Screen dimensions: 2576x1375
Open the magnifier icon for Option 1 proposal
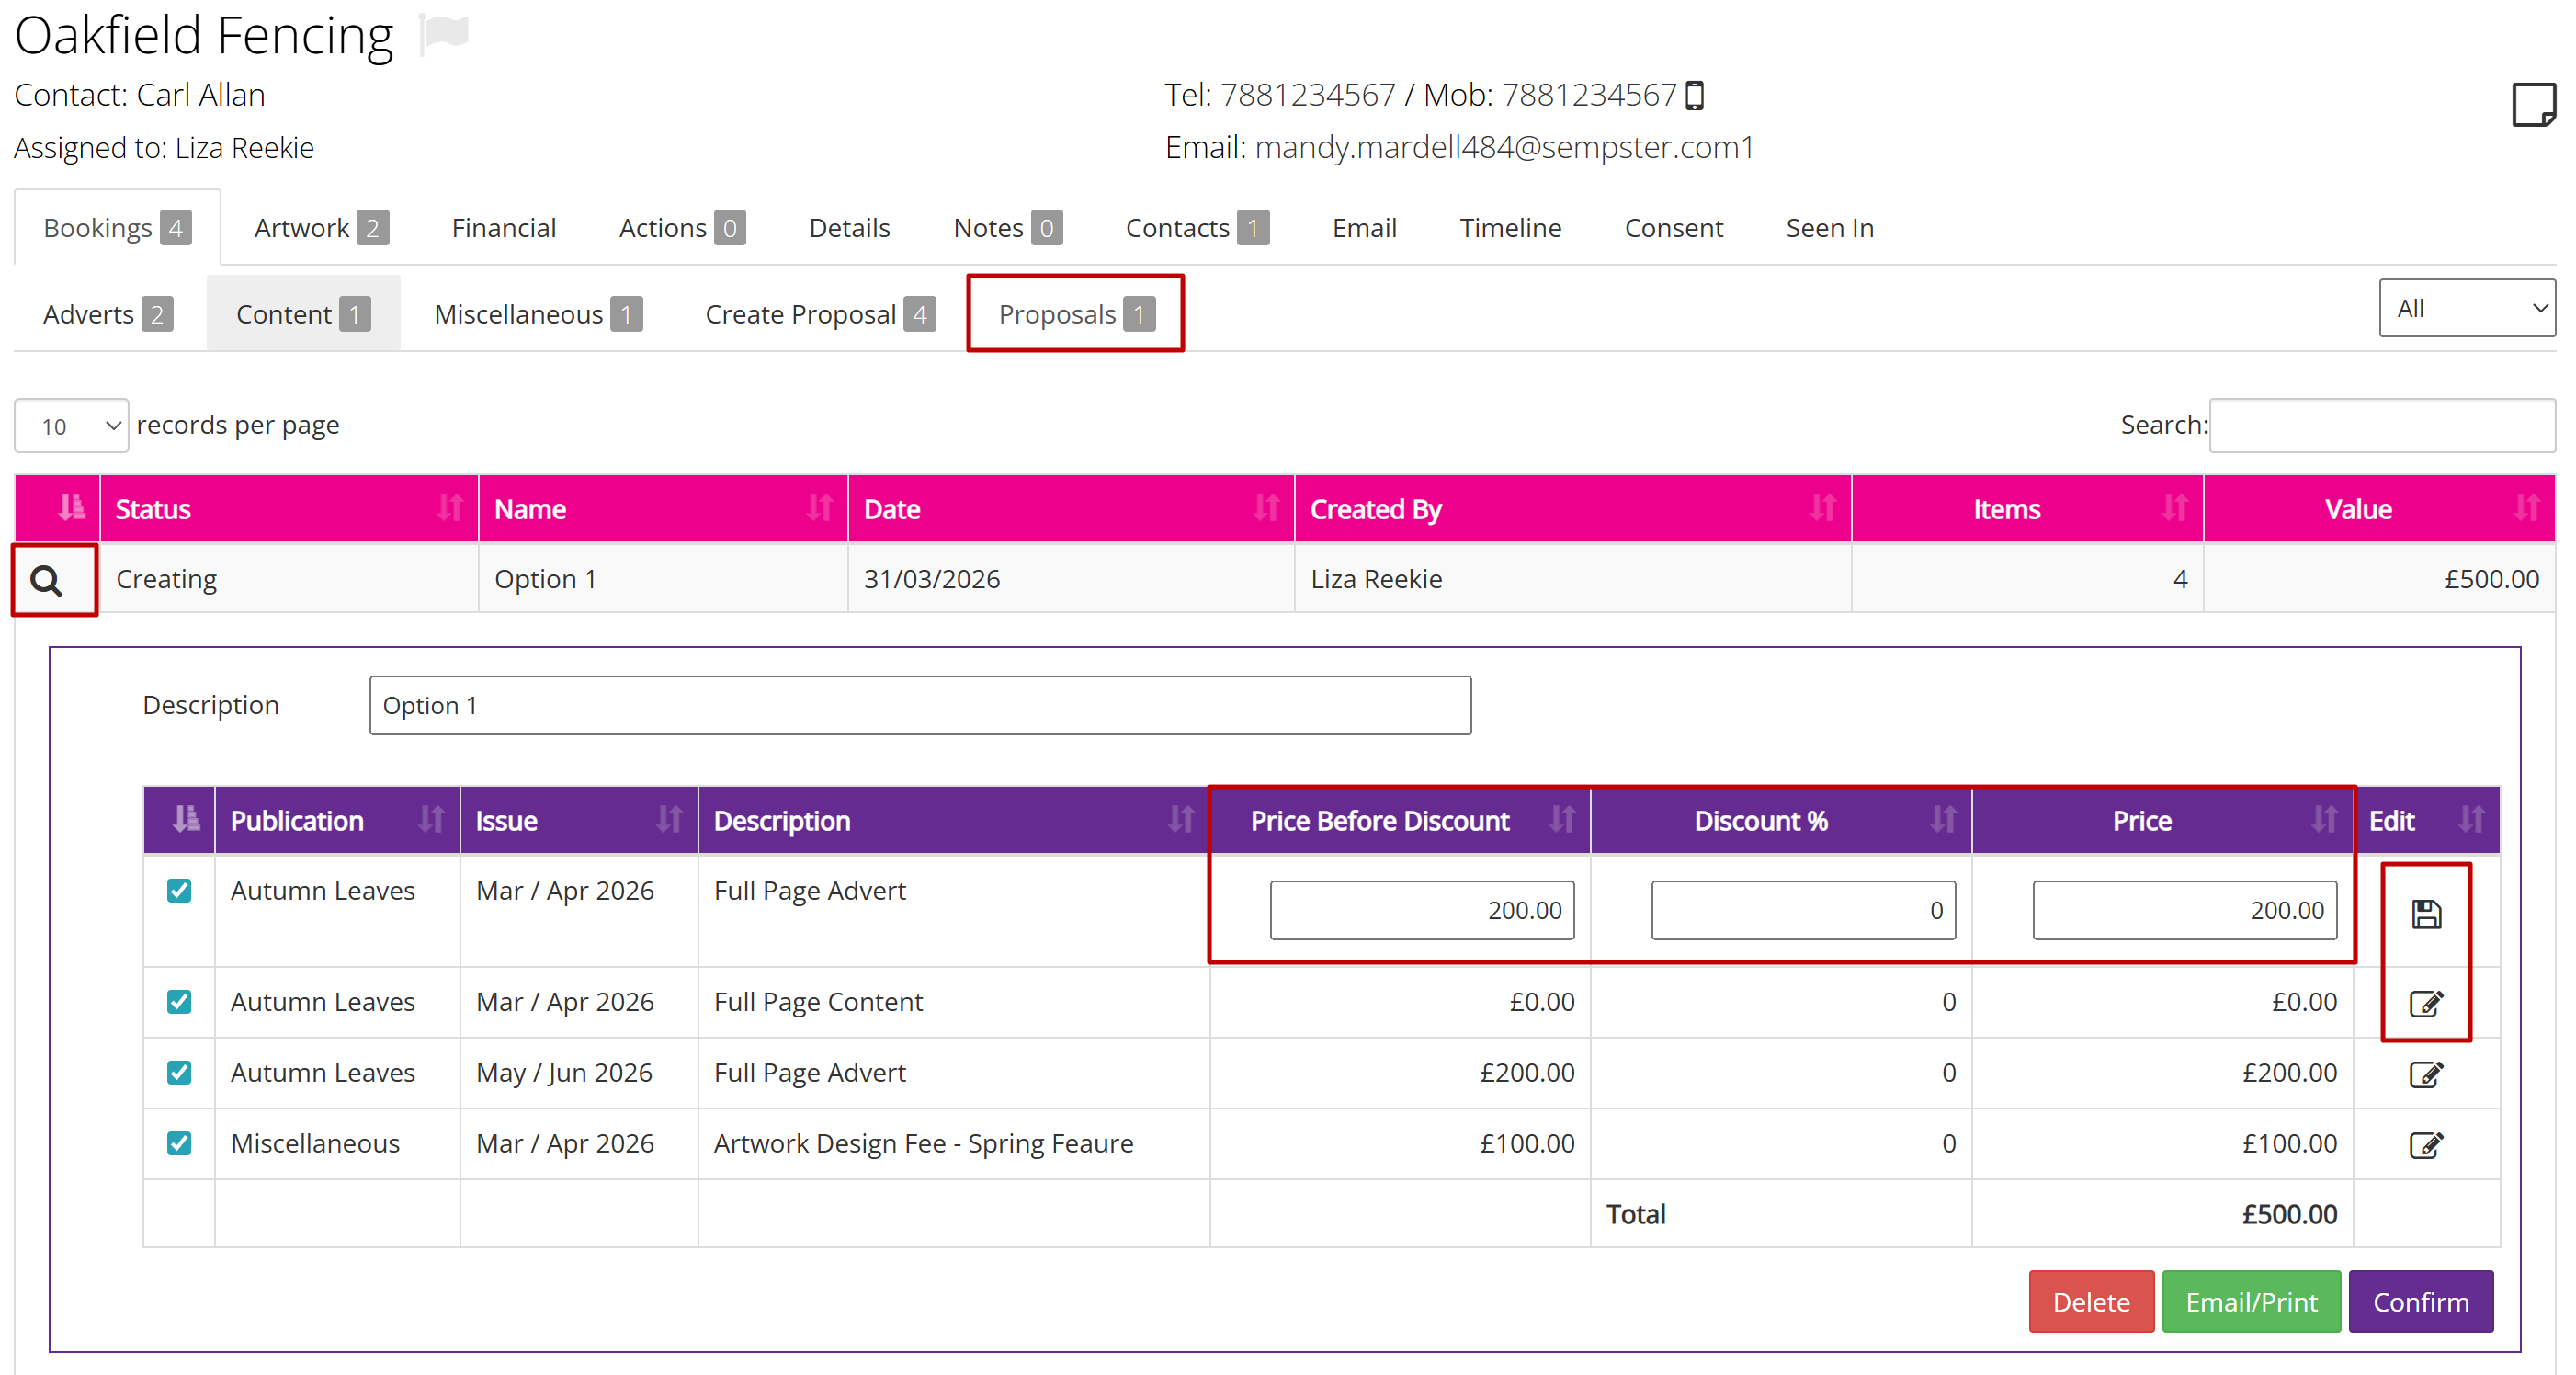click(x=46, y=580)
